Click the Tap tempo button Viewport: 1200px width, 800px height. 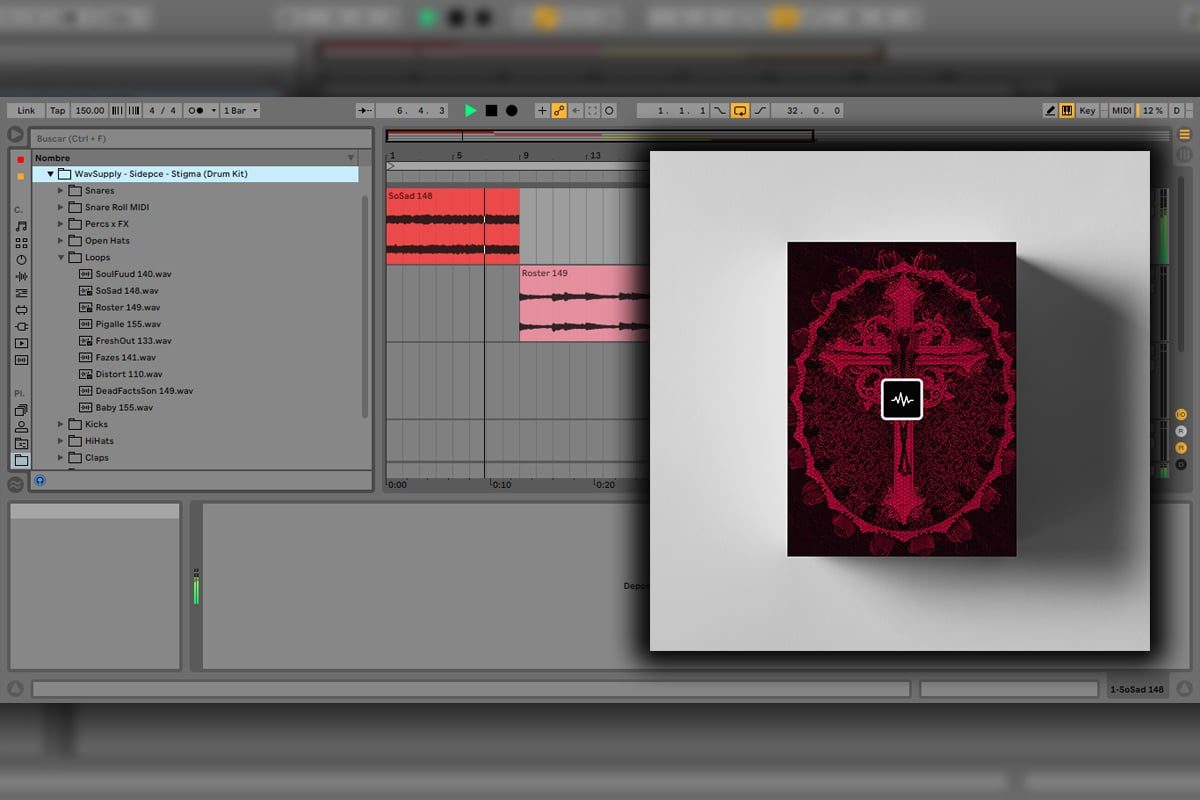[x=58, y=110]
